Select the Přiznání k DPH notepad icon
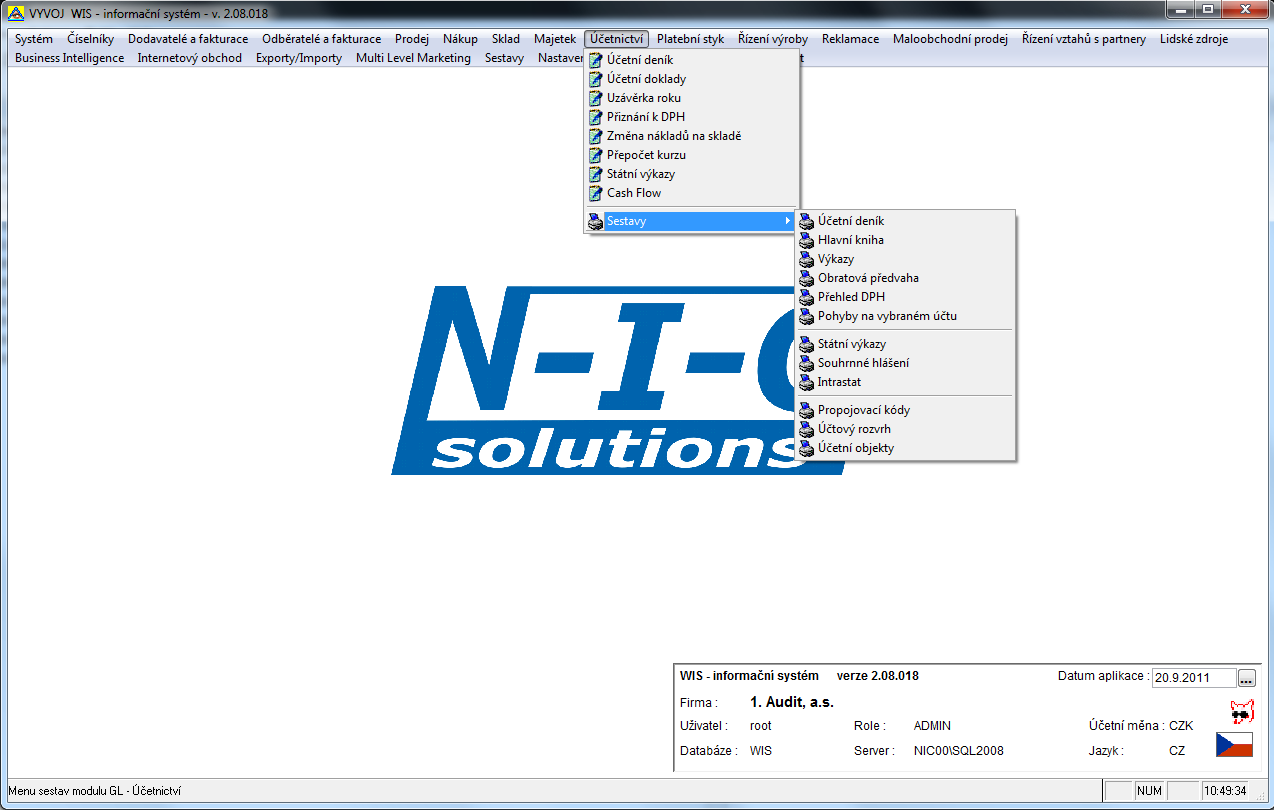 (x=596, y=117)
